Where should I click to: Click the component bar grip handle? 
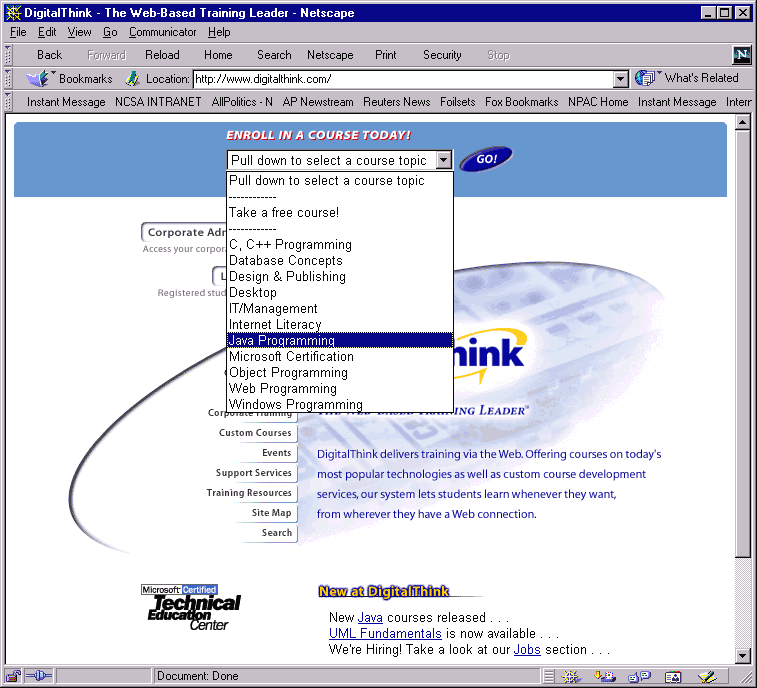[x=548, y=676]
